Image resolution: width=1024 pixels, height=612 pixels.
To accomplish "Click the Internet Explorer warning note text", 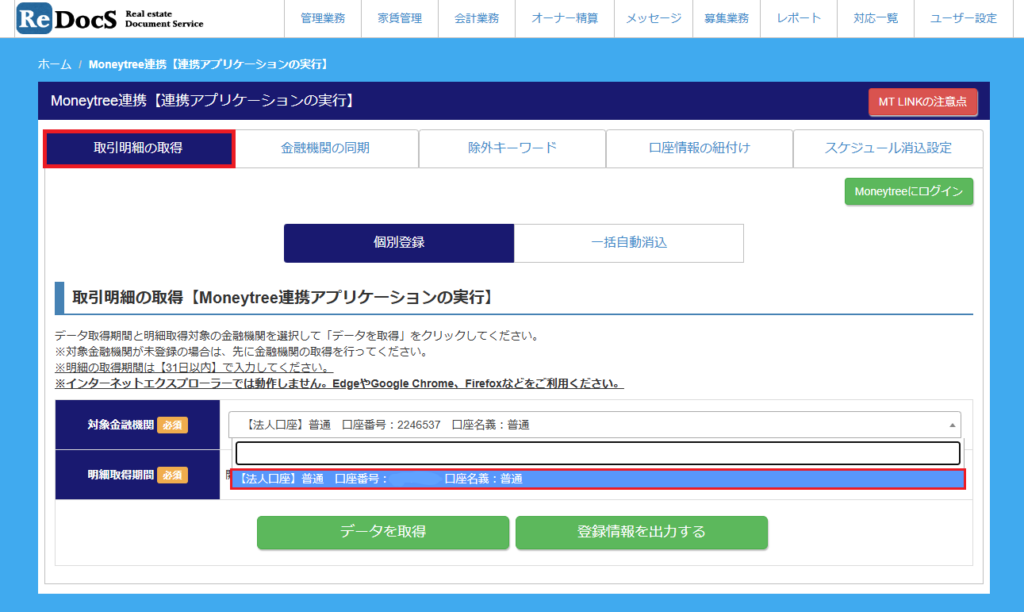I will [x=339, y=383].
